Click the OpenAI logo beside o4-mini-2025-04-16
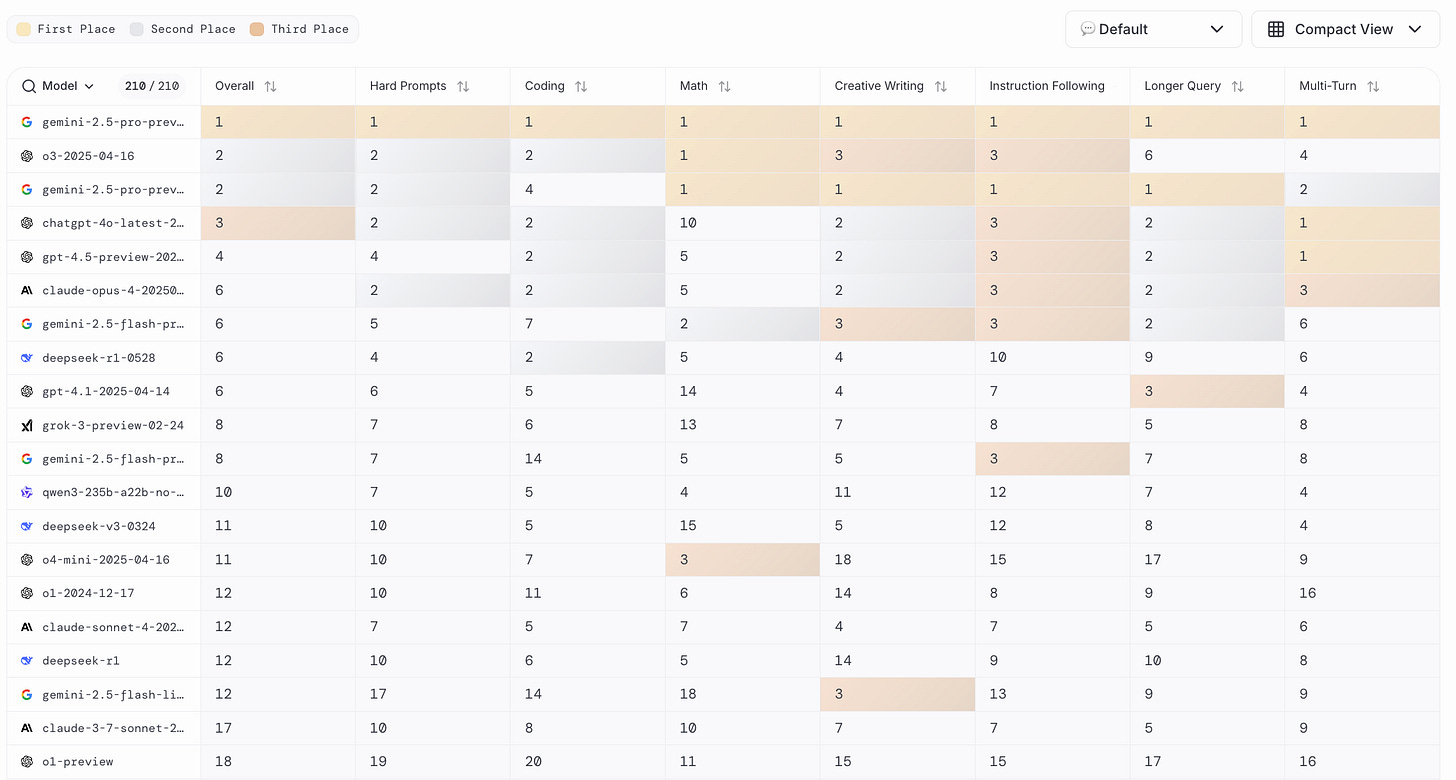1456x780 pixels. pyautogui.click(x=27, y=560)
